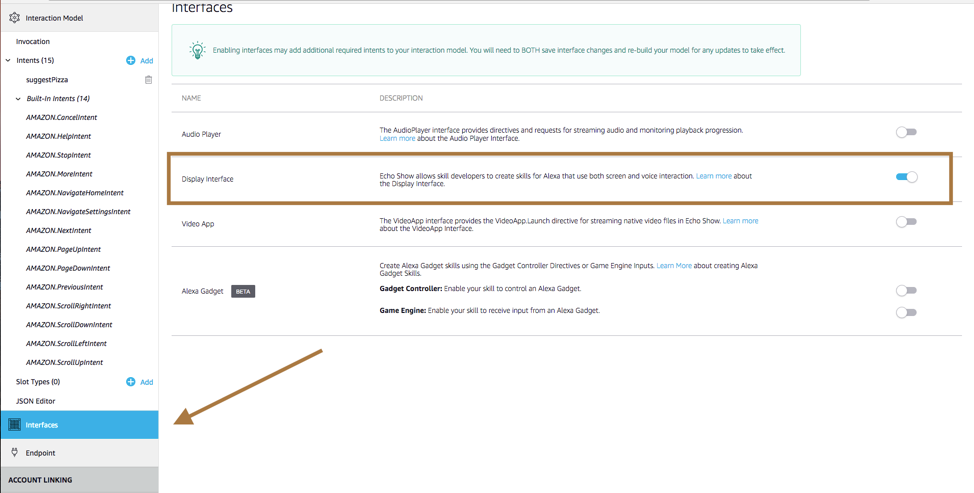The width and height of the screenshot is (974, 493).
Task: Delete suggestPizza using the trash icon
Action: pyautogui.click(x=148, y=79)
